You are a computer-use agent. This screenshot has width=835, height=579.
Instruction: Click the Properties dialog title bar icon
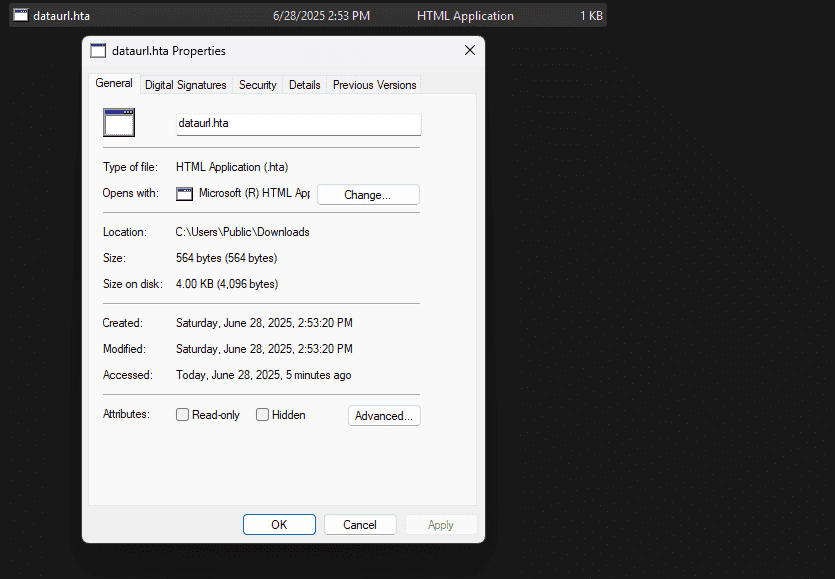[x=98, y=51]
